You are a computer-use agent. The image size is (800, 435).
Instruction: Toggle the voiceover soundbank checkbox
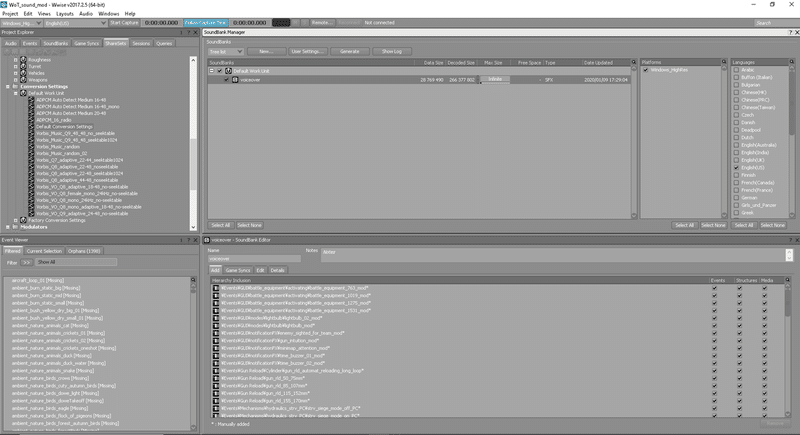pyautogui.click(x=227, y=80)
